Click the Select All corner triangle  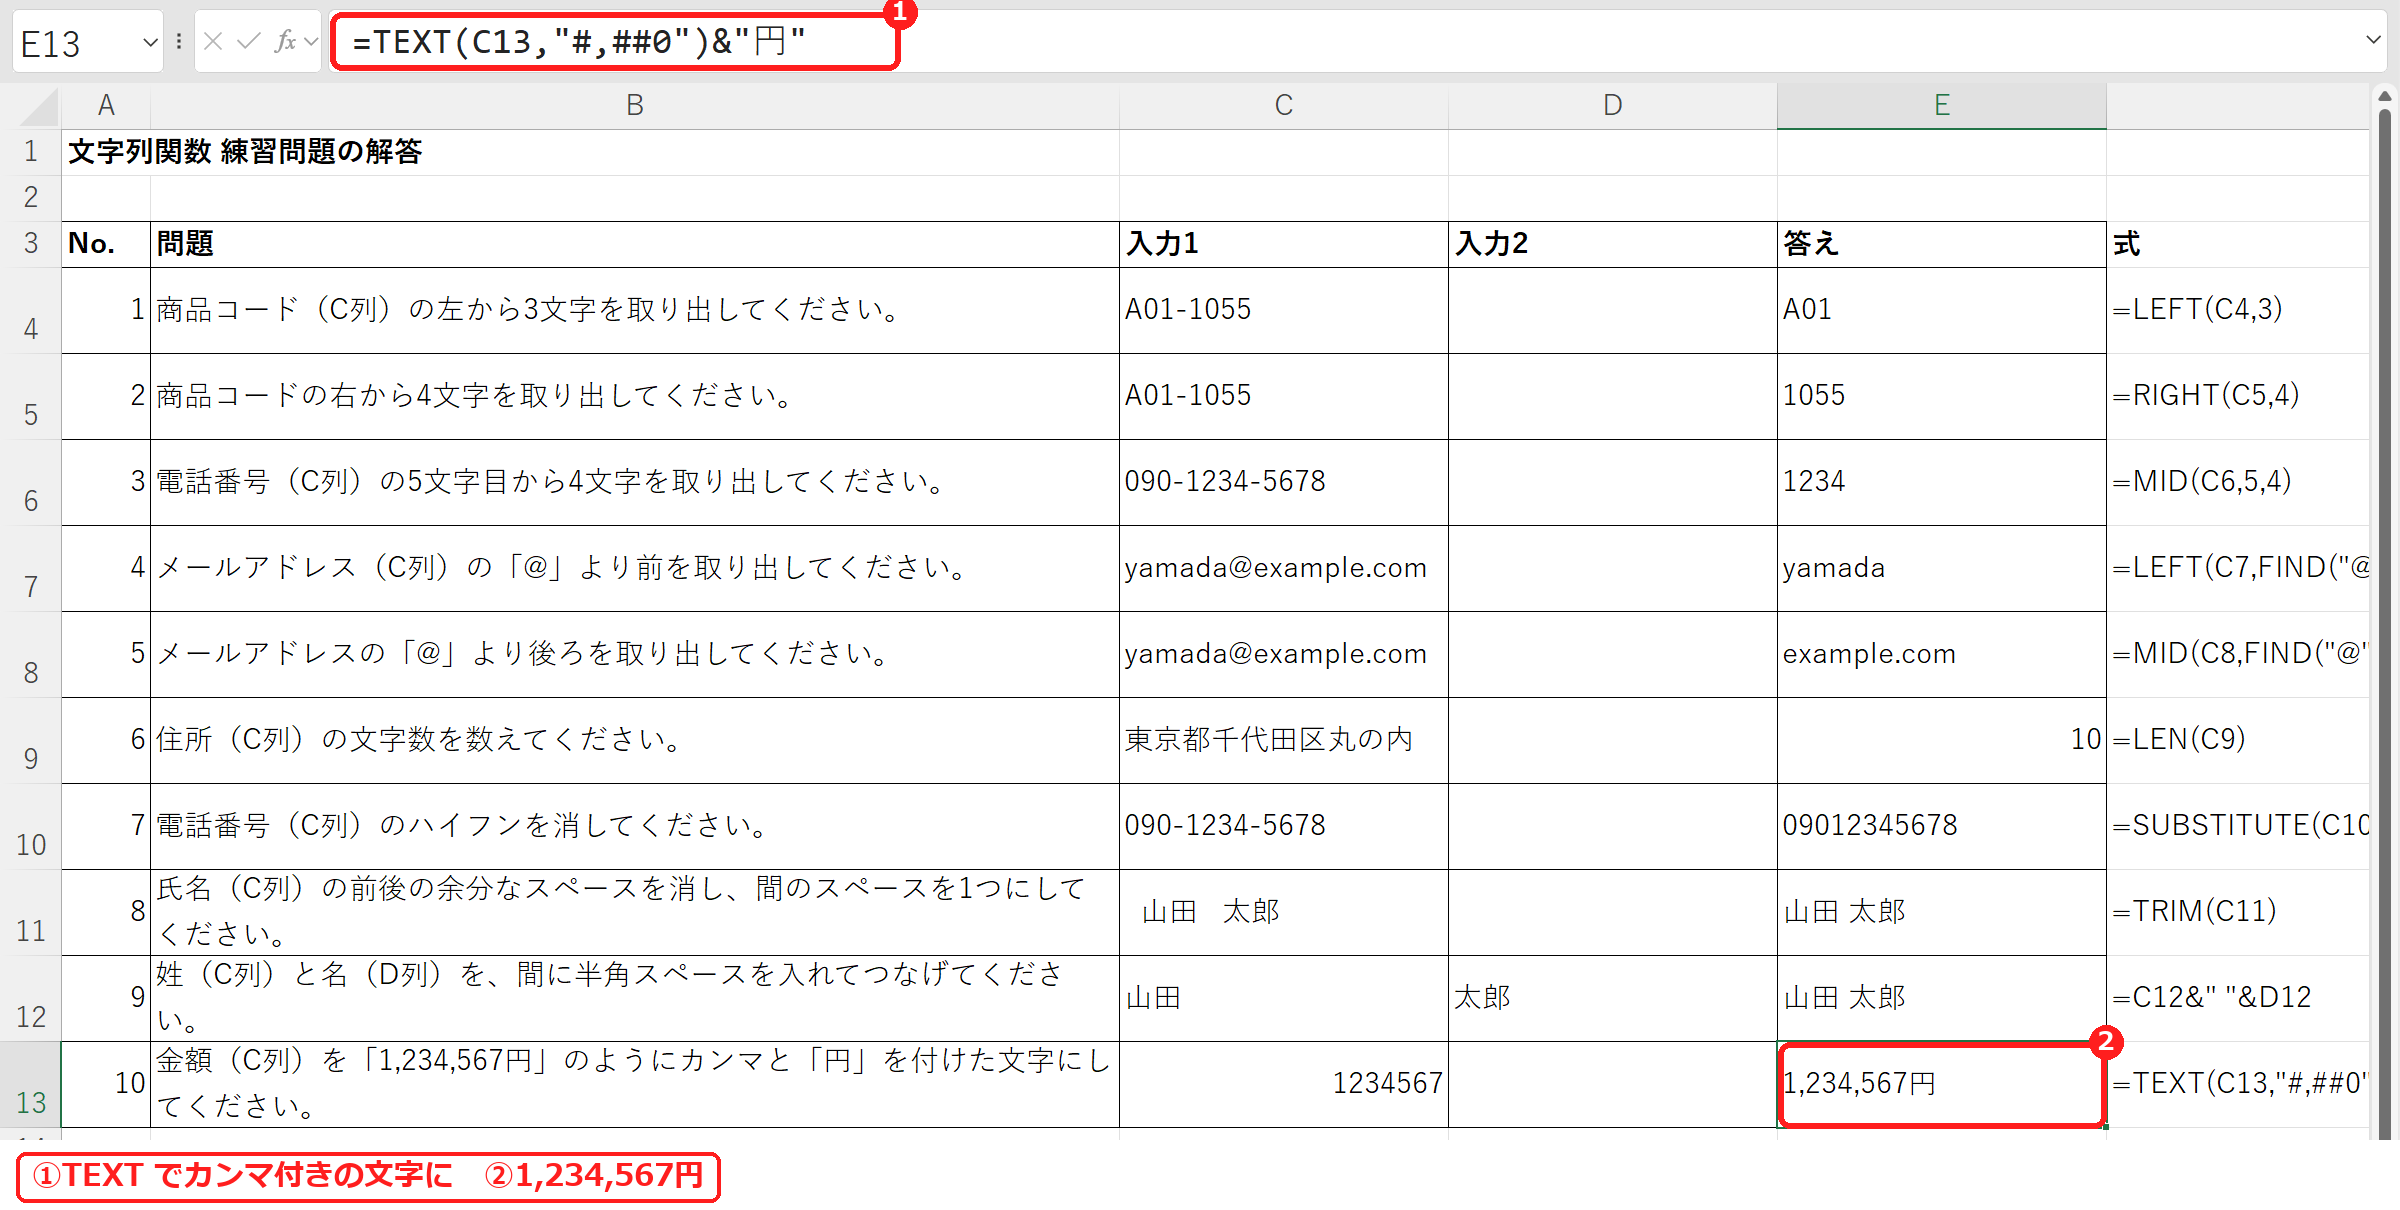pos(38,106)
